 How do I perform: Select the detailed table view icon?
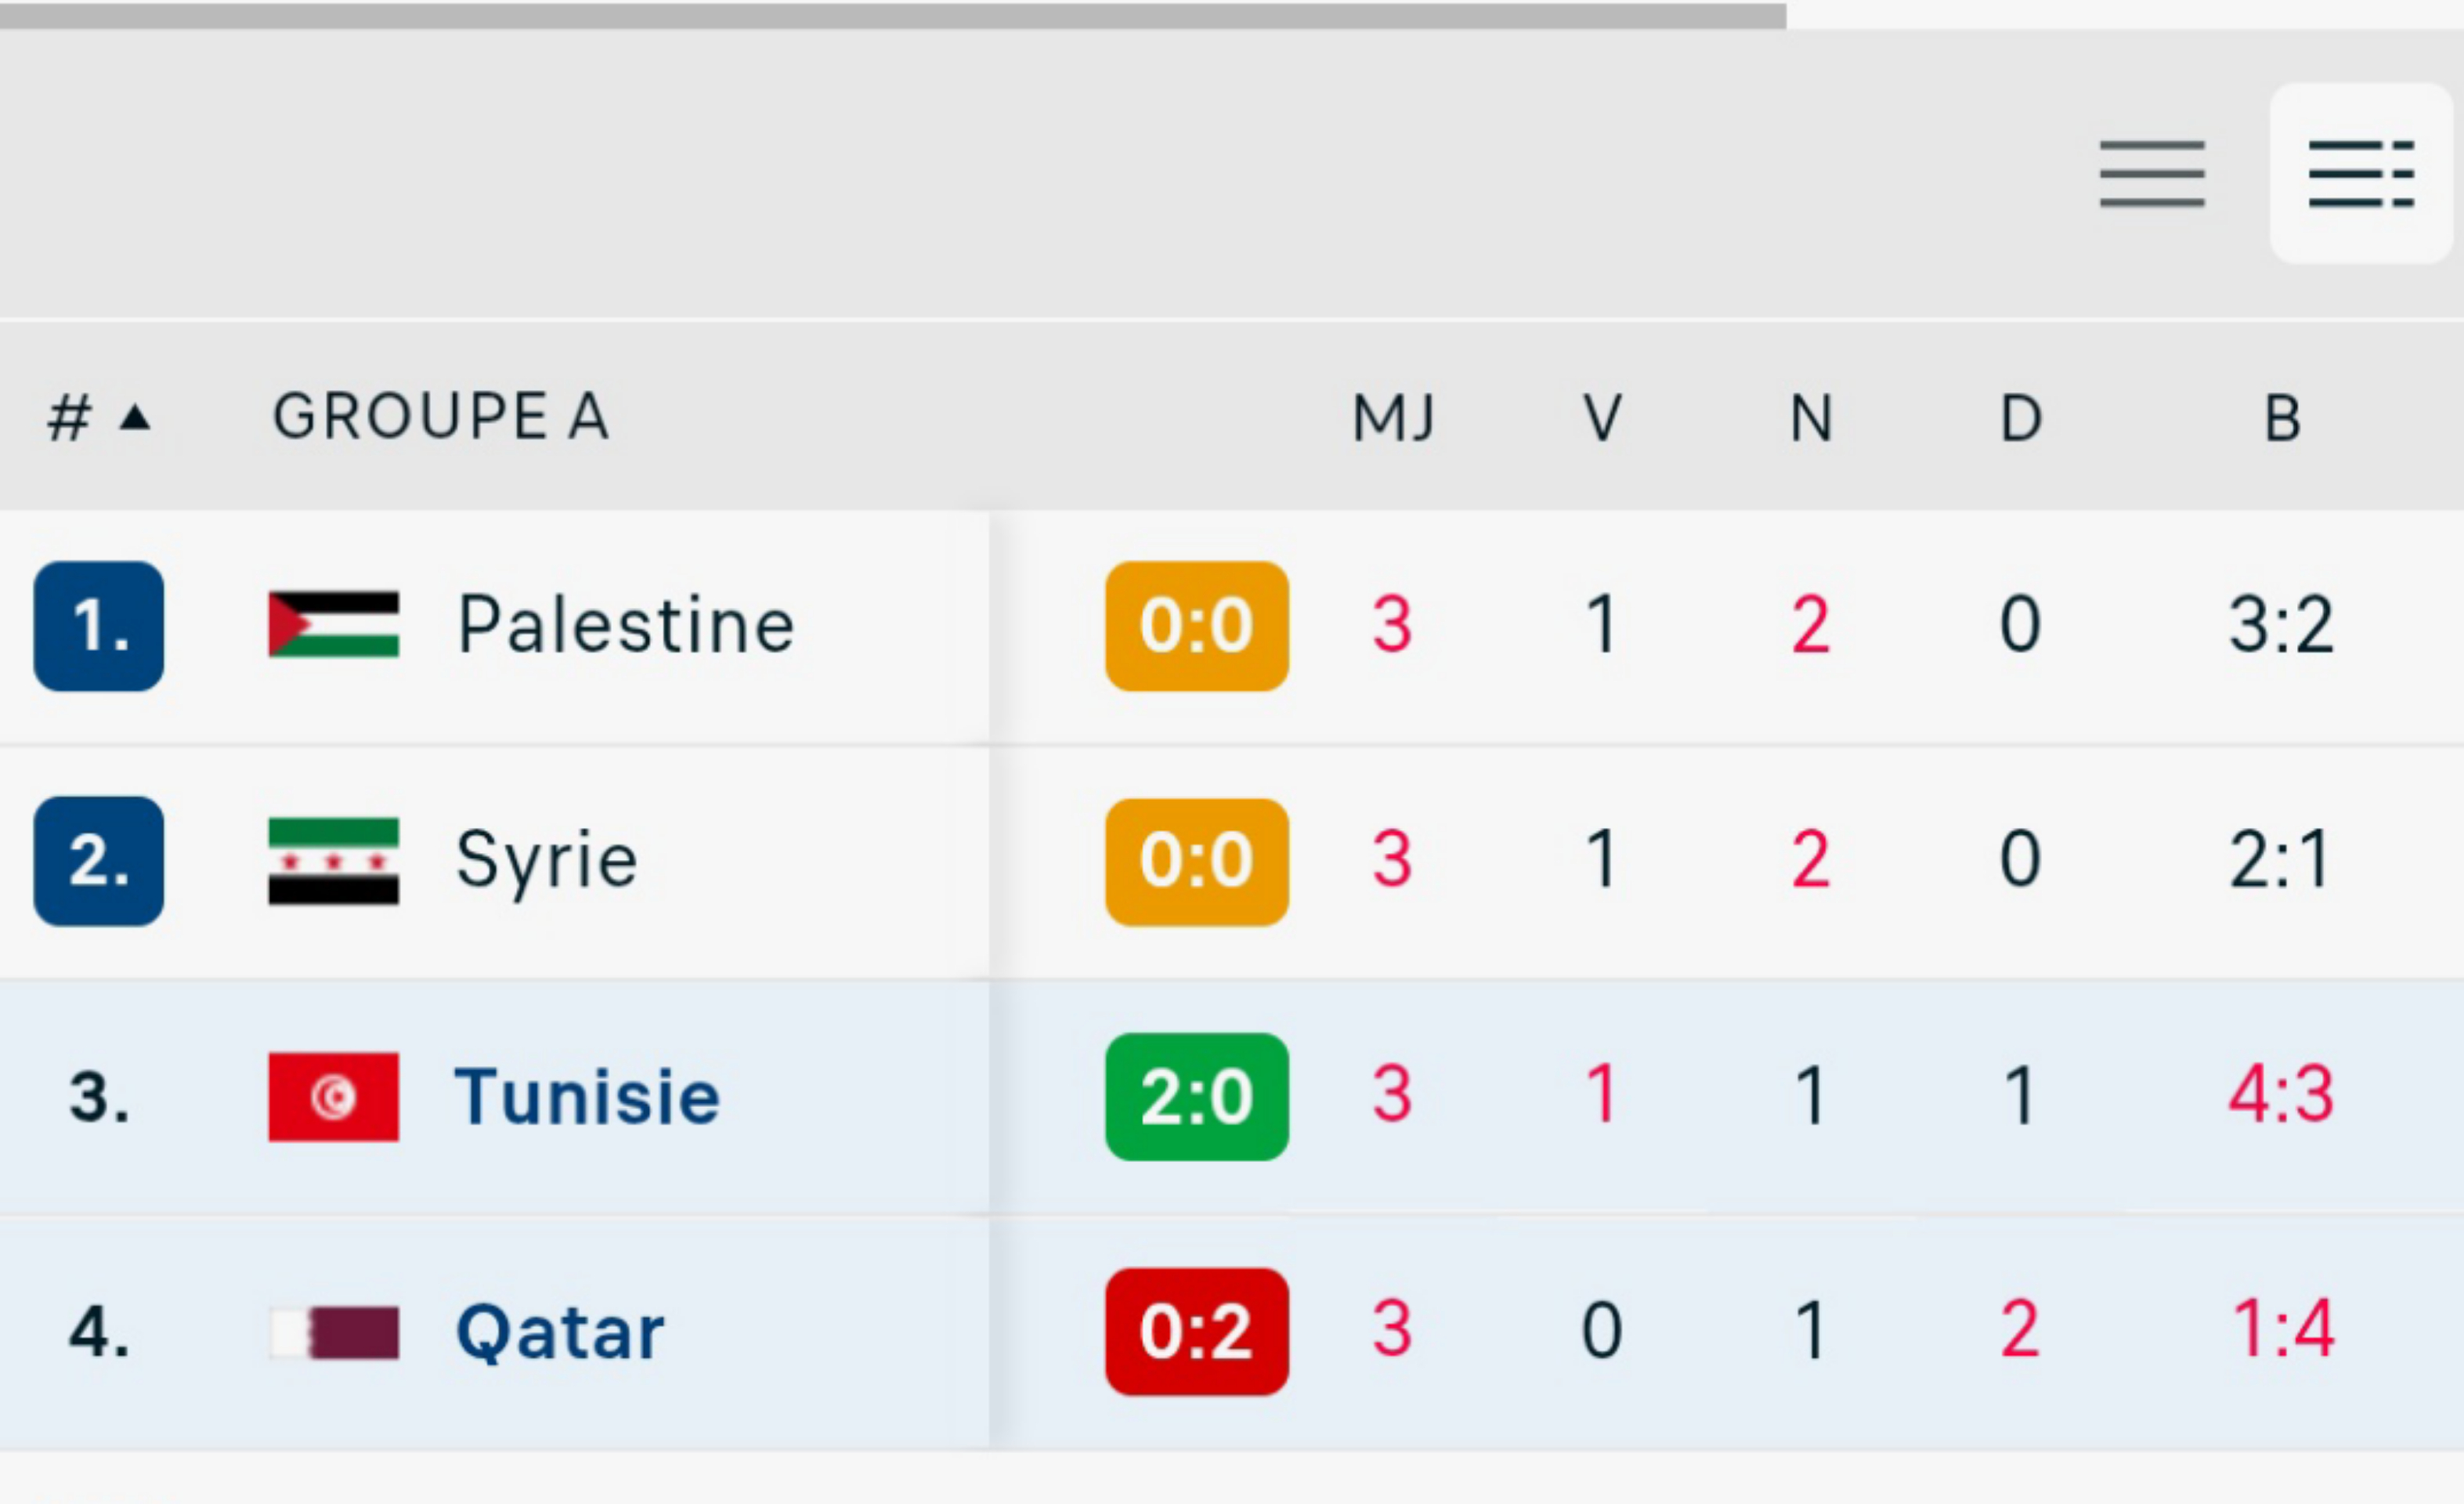click(2360, 174)
